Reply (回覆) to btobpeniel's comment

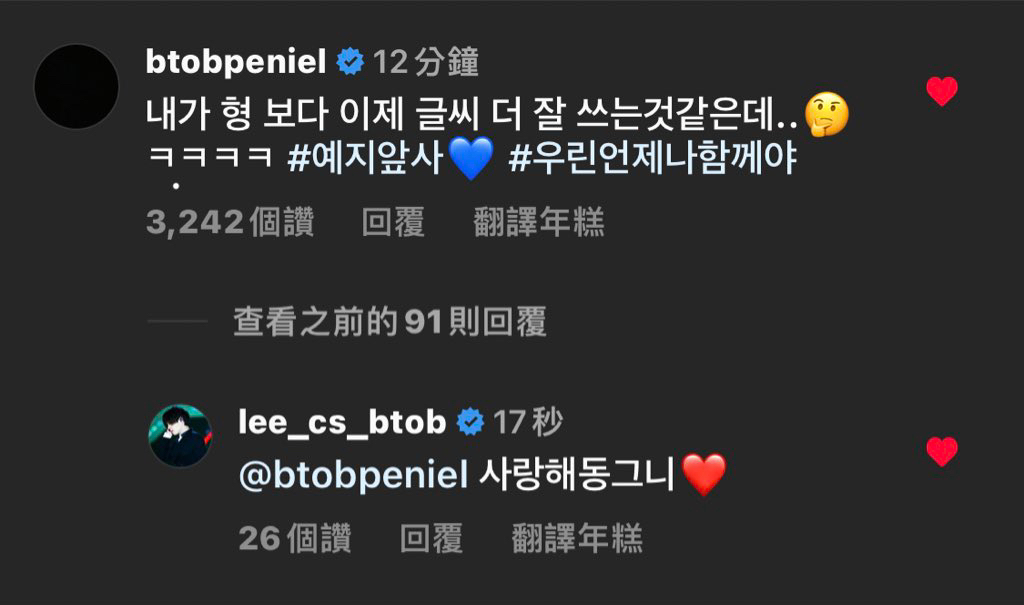click(393, 223)
